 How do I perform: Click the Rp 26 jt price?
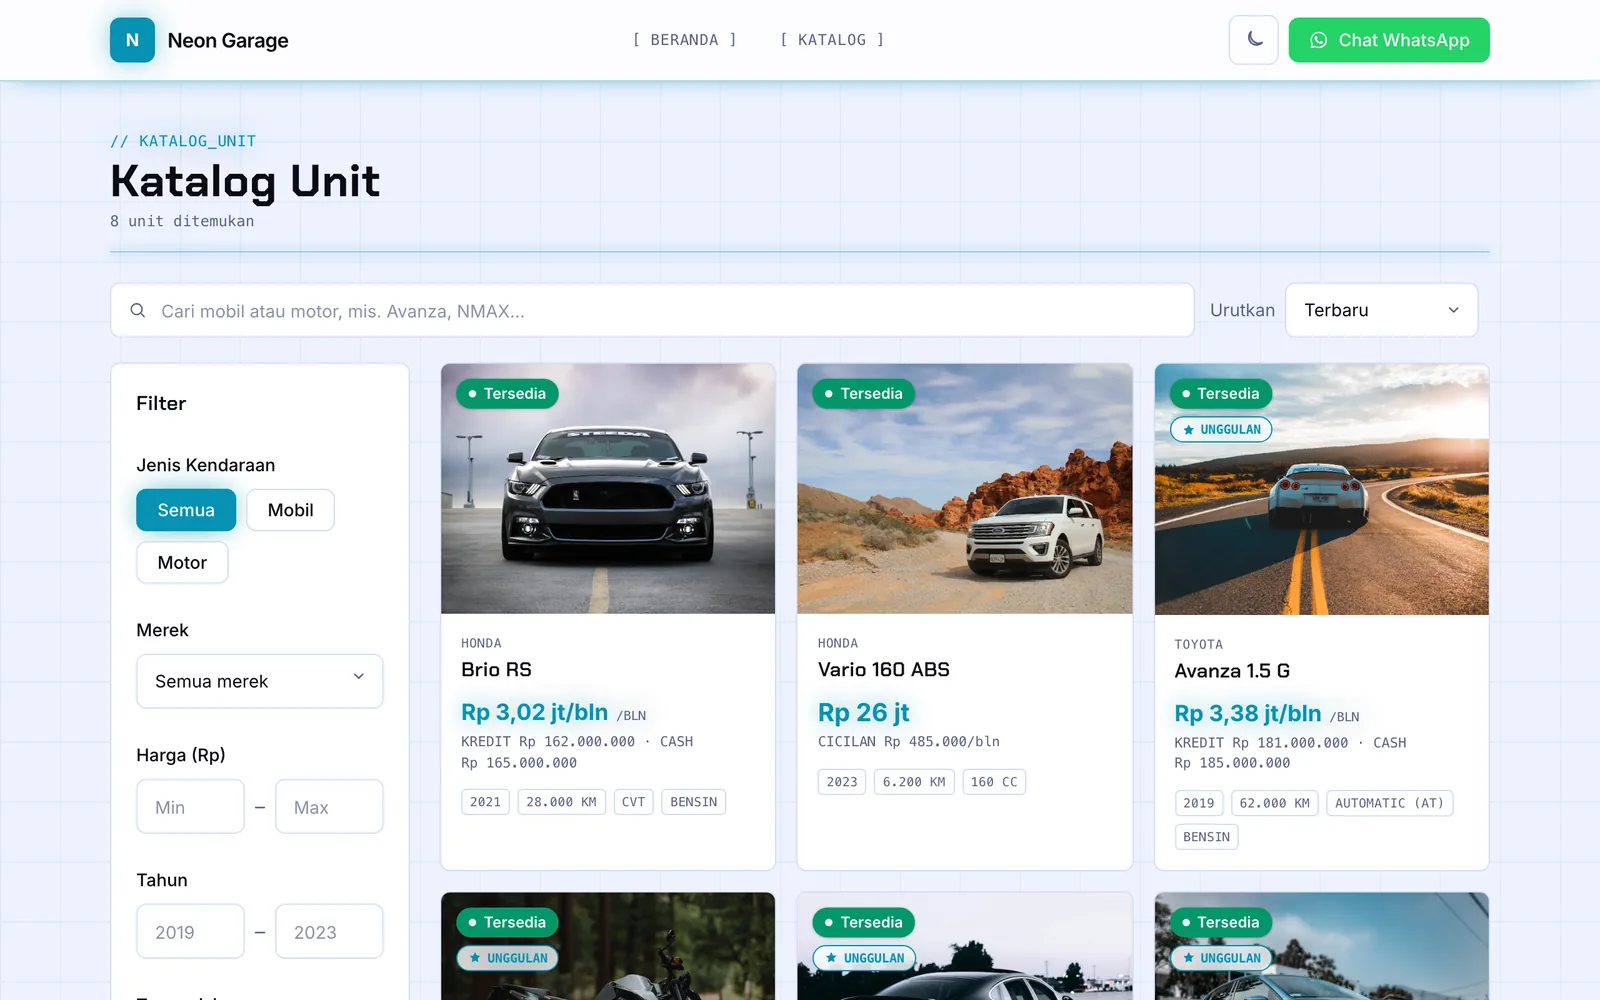(864, 713)
